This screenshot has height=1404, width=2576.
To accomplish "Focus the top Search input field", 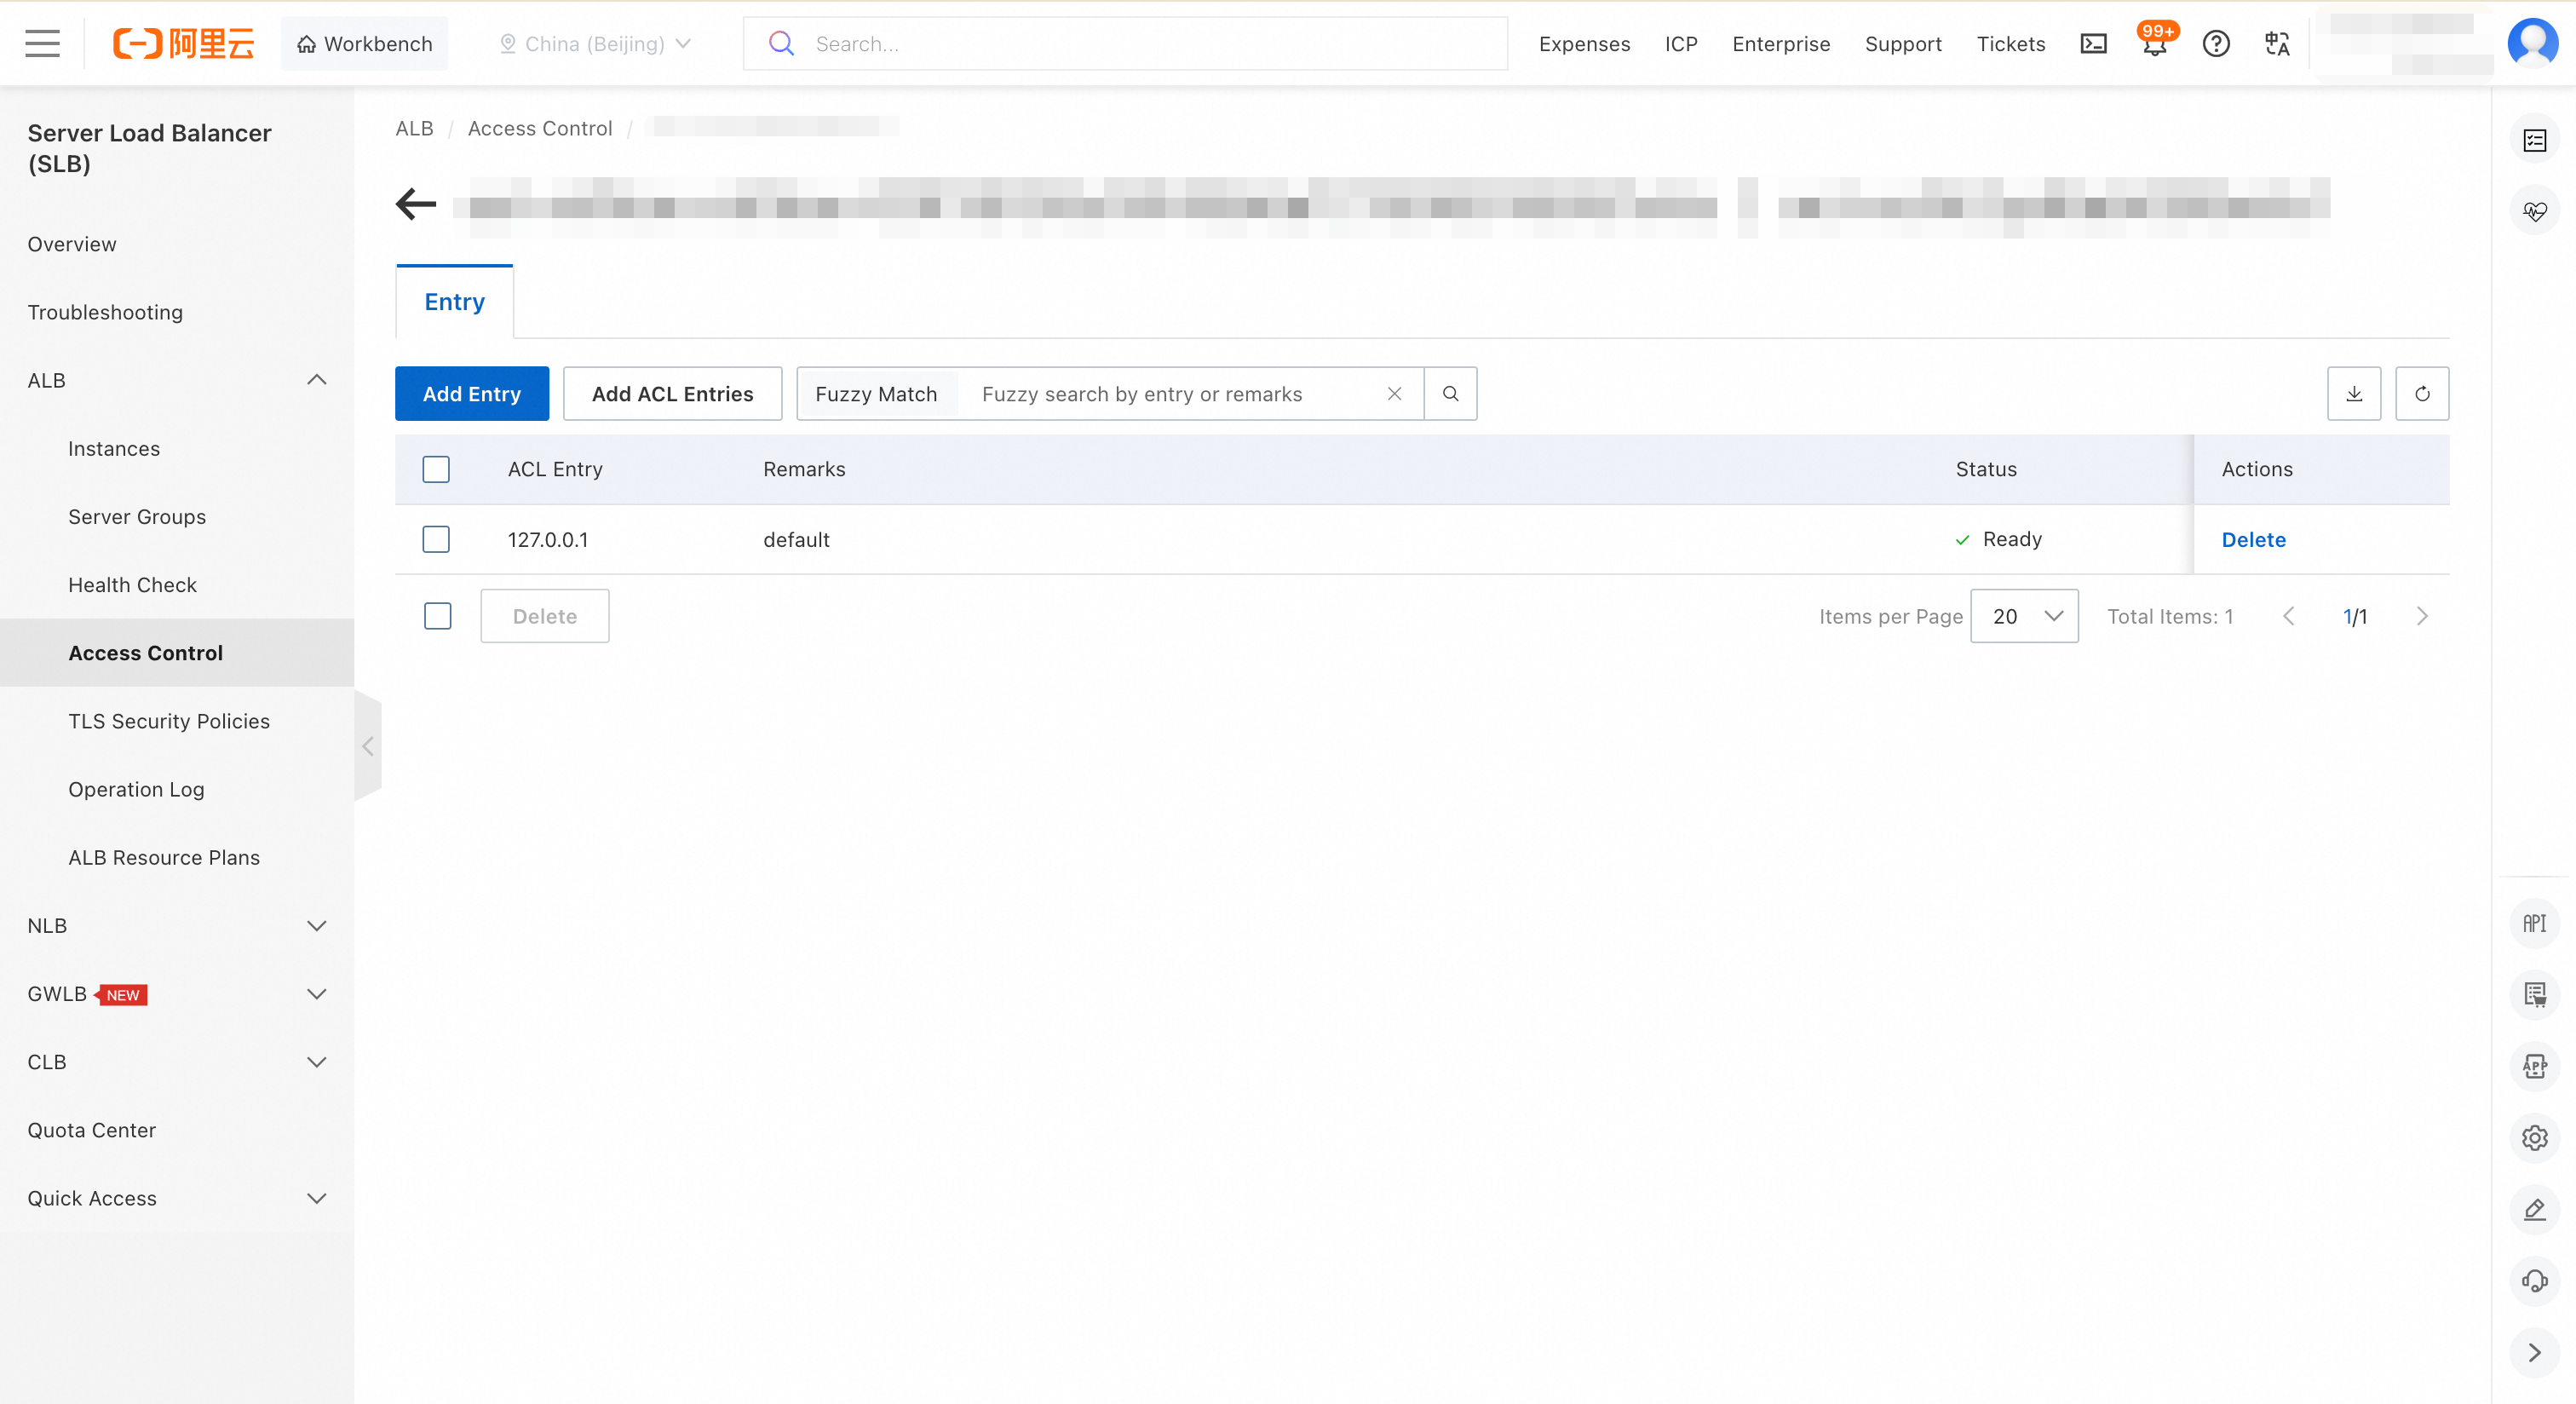I will pyautogui.click(x=1125, y=43).
